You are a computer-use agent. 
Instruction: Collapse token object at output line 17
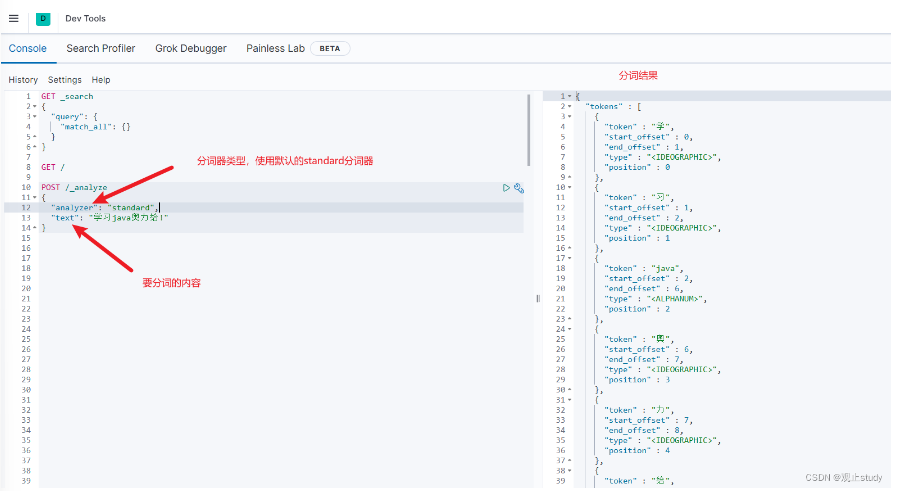coord(569,258)
